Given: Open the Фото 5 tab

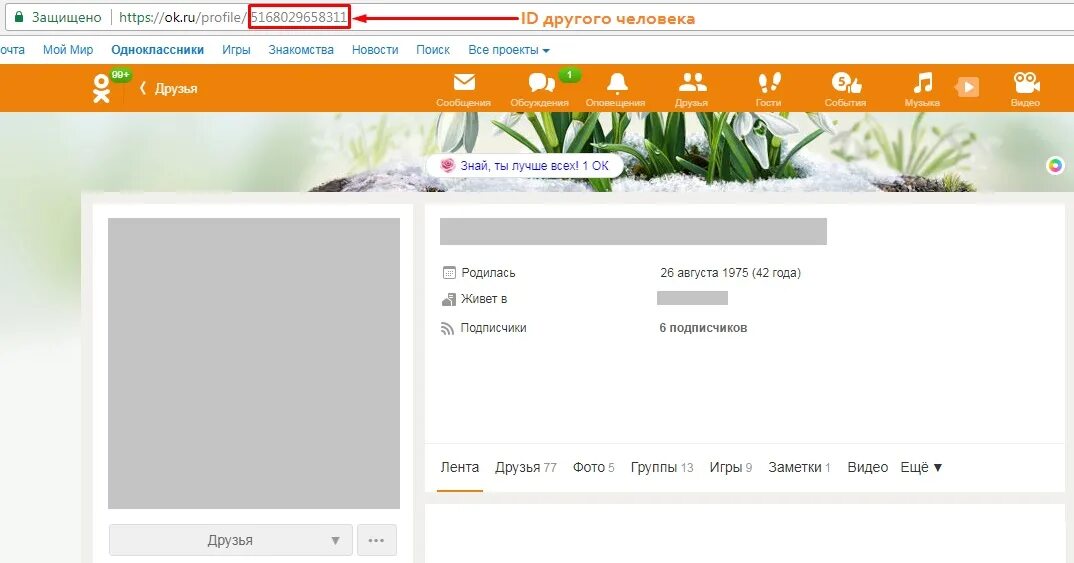Looking at the screenshot, I should (x=593, y=467).
